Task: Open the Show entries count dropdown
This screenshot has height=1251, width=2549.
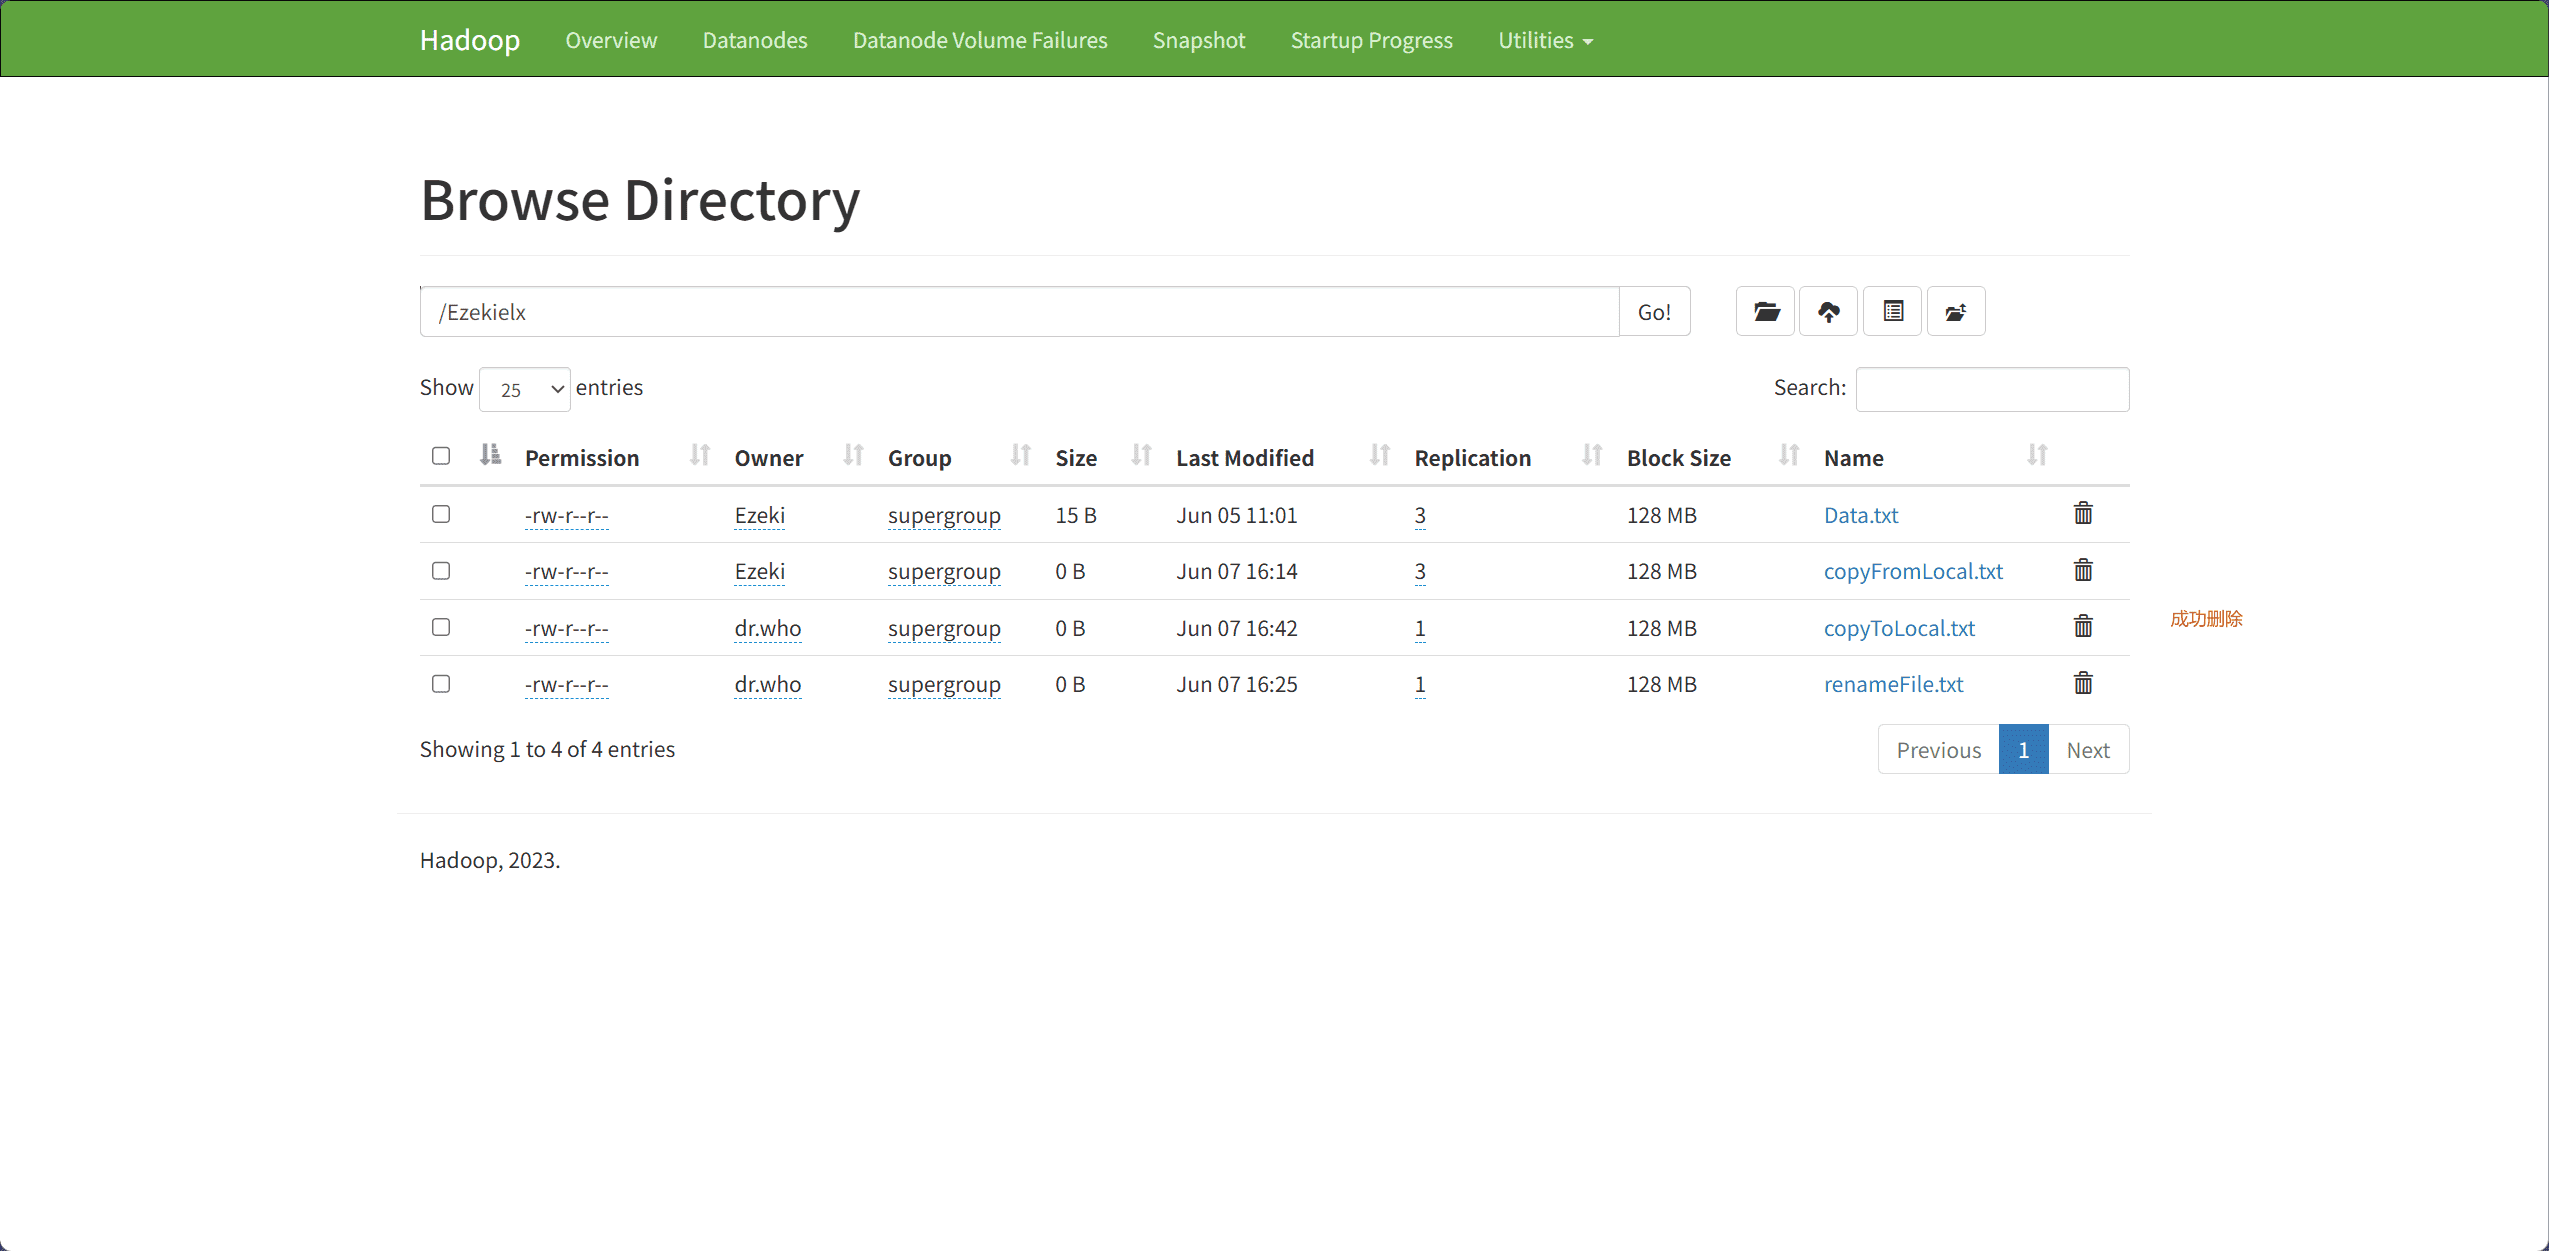Action: point(525,389)
